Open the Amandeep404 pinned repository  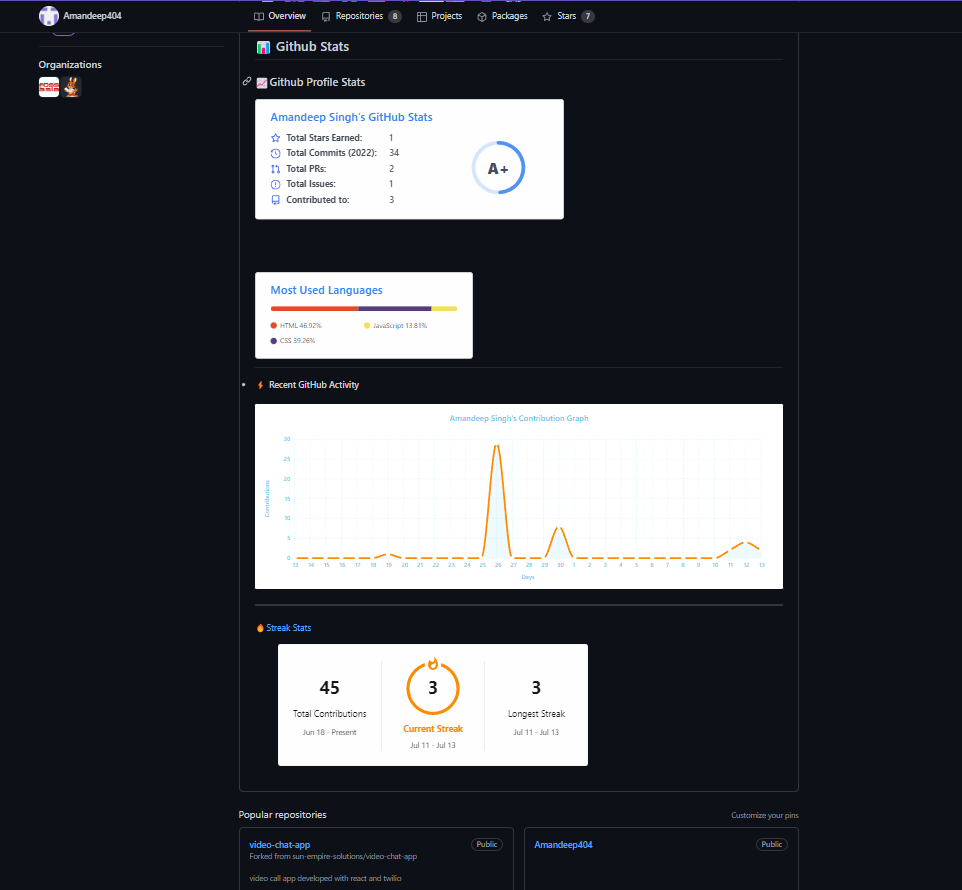tap(563, 845)
